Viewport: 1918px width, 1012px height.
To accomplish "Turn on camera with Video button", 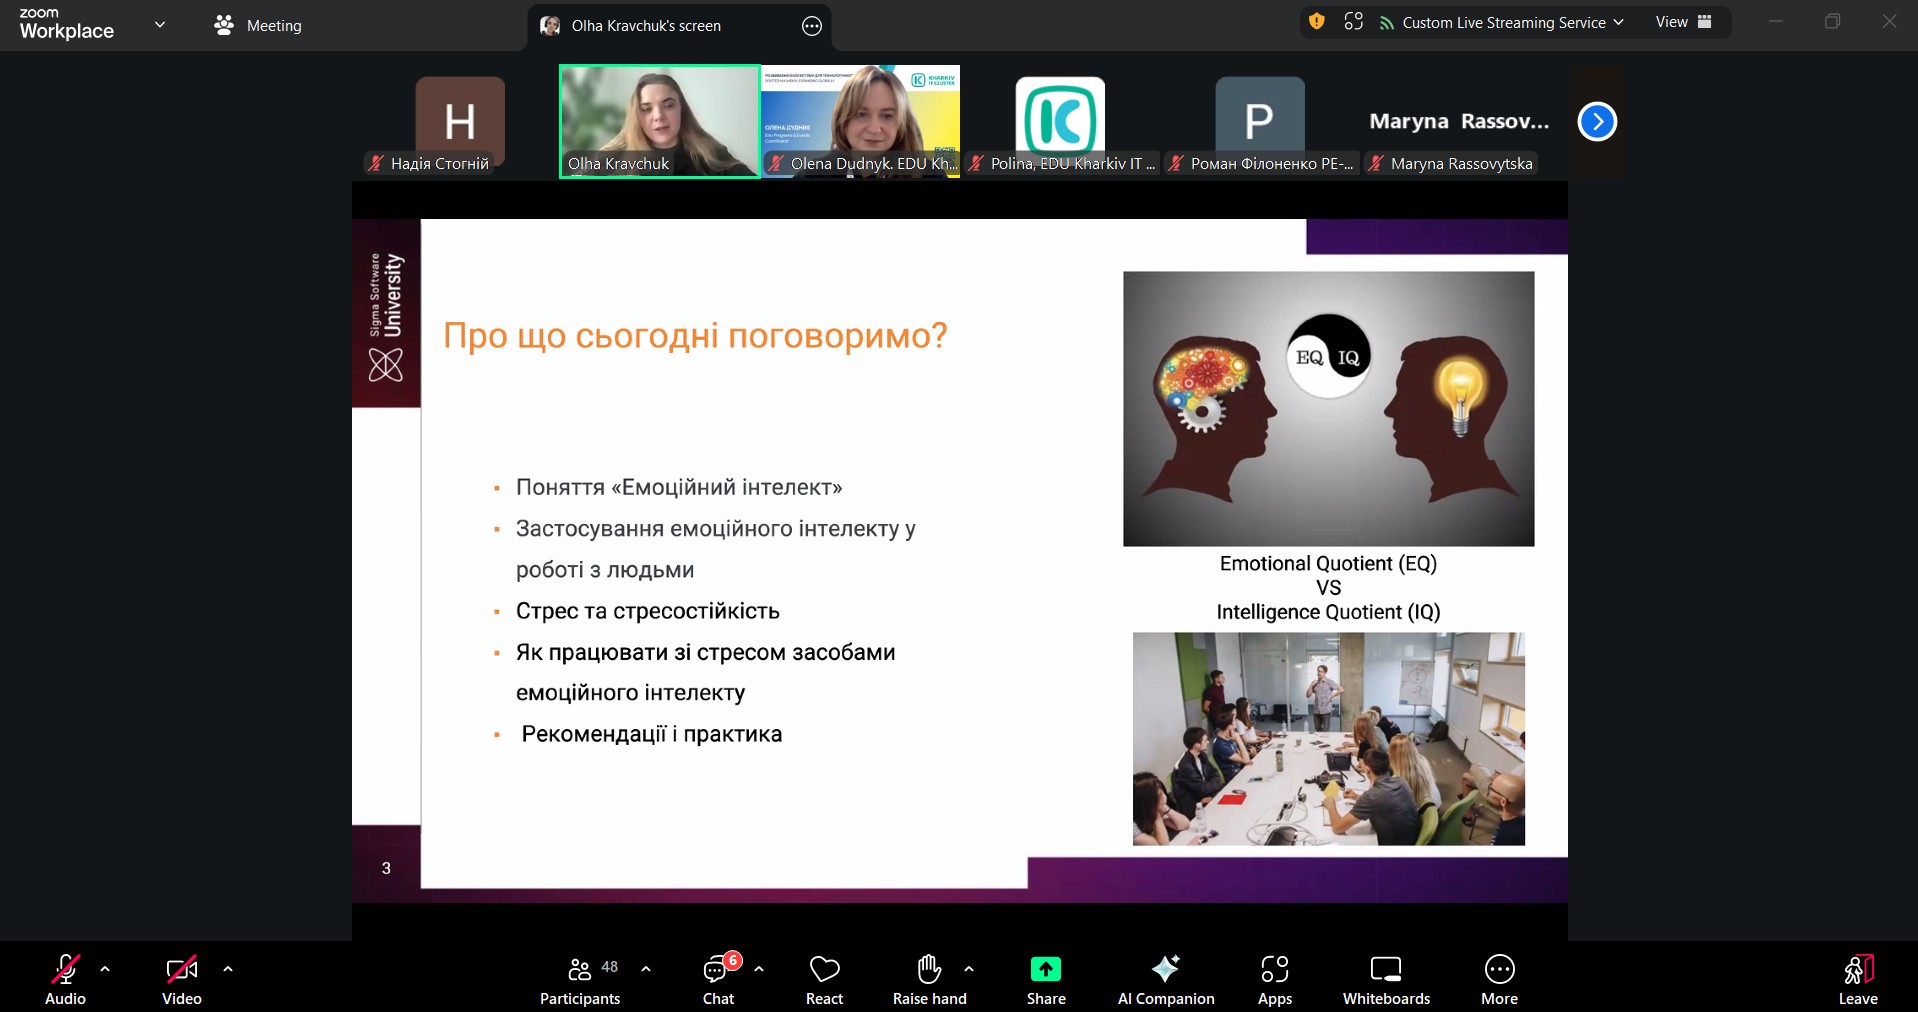I will coord(181,980).
